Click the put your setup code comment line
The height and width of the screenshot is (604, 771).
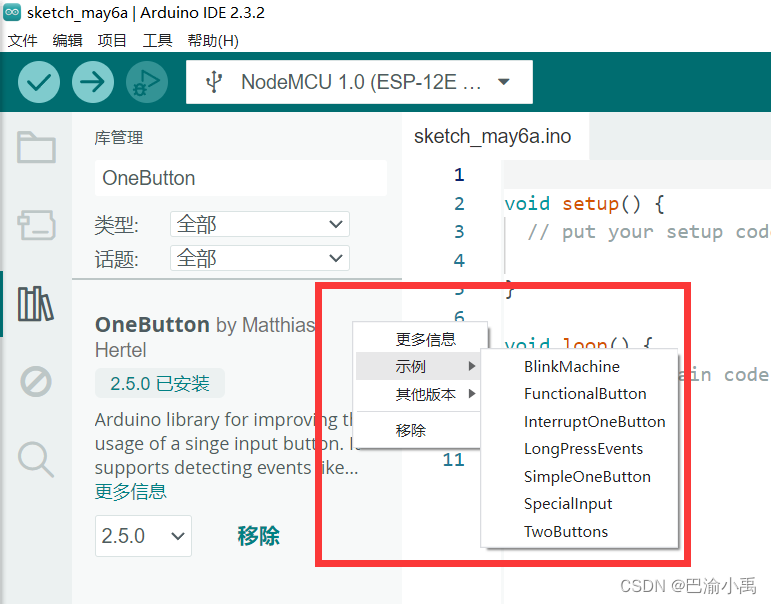point(648,232)
